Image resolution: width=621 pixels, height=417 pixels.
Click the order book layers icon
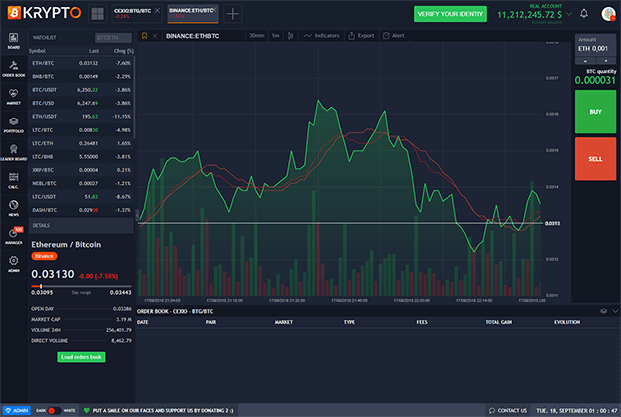coord(604,311)
